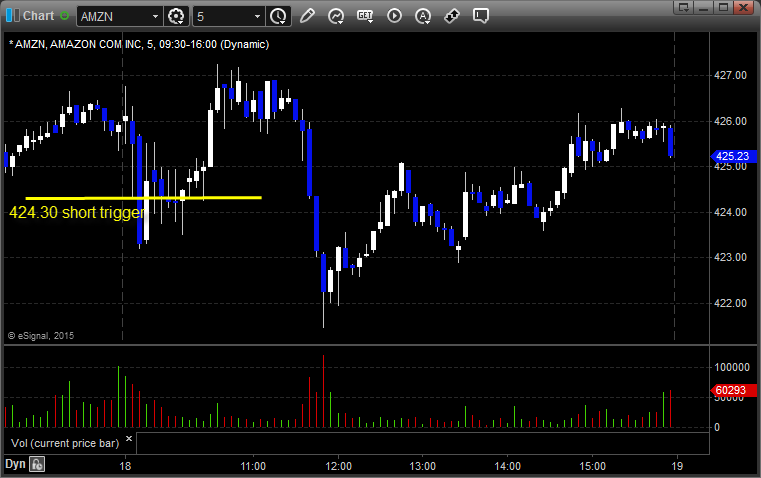Screen dimensions: 761x478
Task: Open the symbol settings gear icon
Action: coord(176,16)
